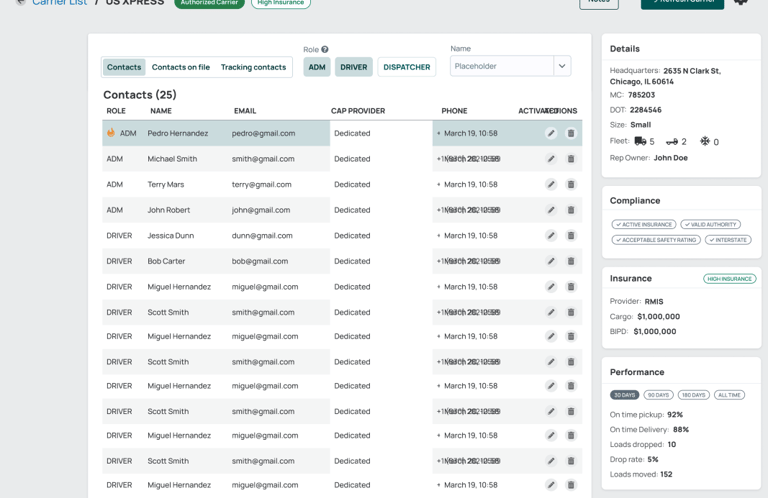Select the 30 DAYS performance range

pyautogui.click(x=624, y=395)
